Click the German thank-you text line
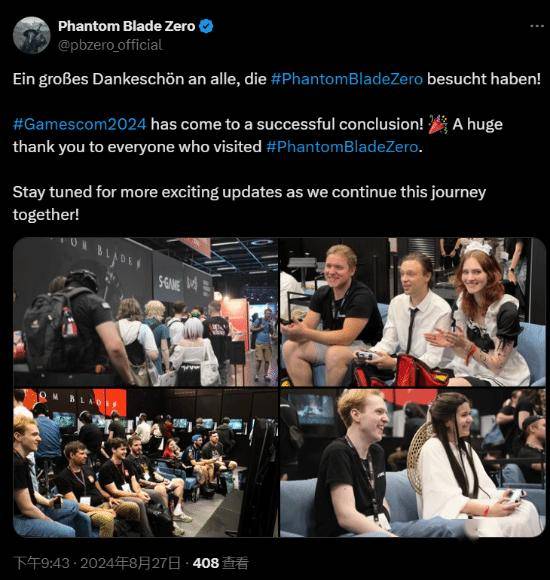Image resolution: width=550 pixels, height=580 pixels. coord(277,79)
